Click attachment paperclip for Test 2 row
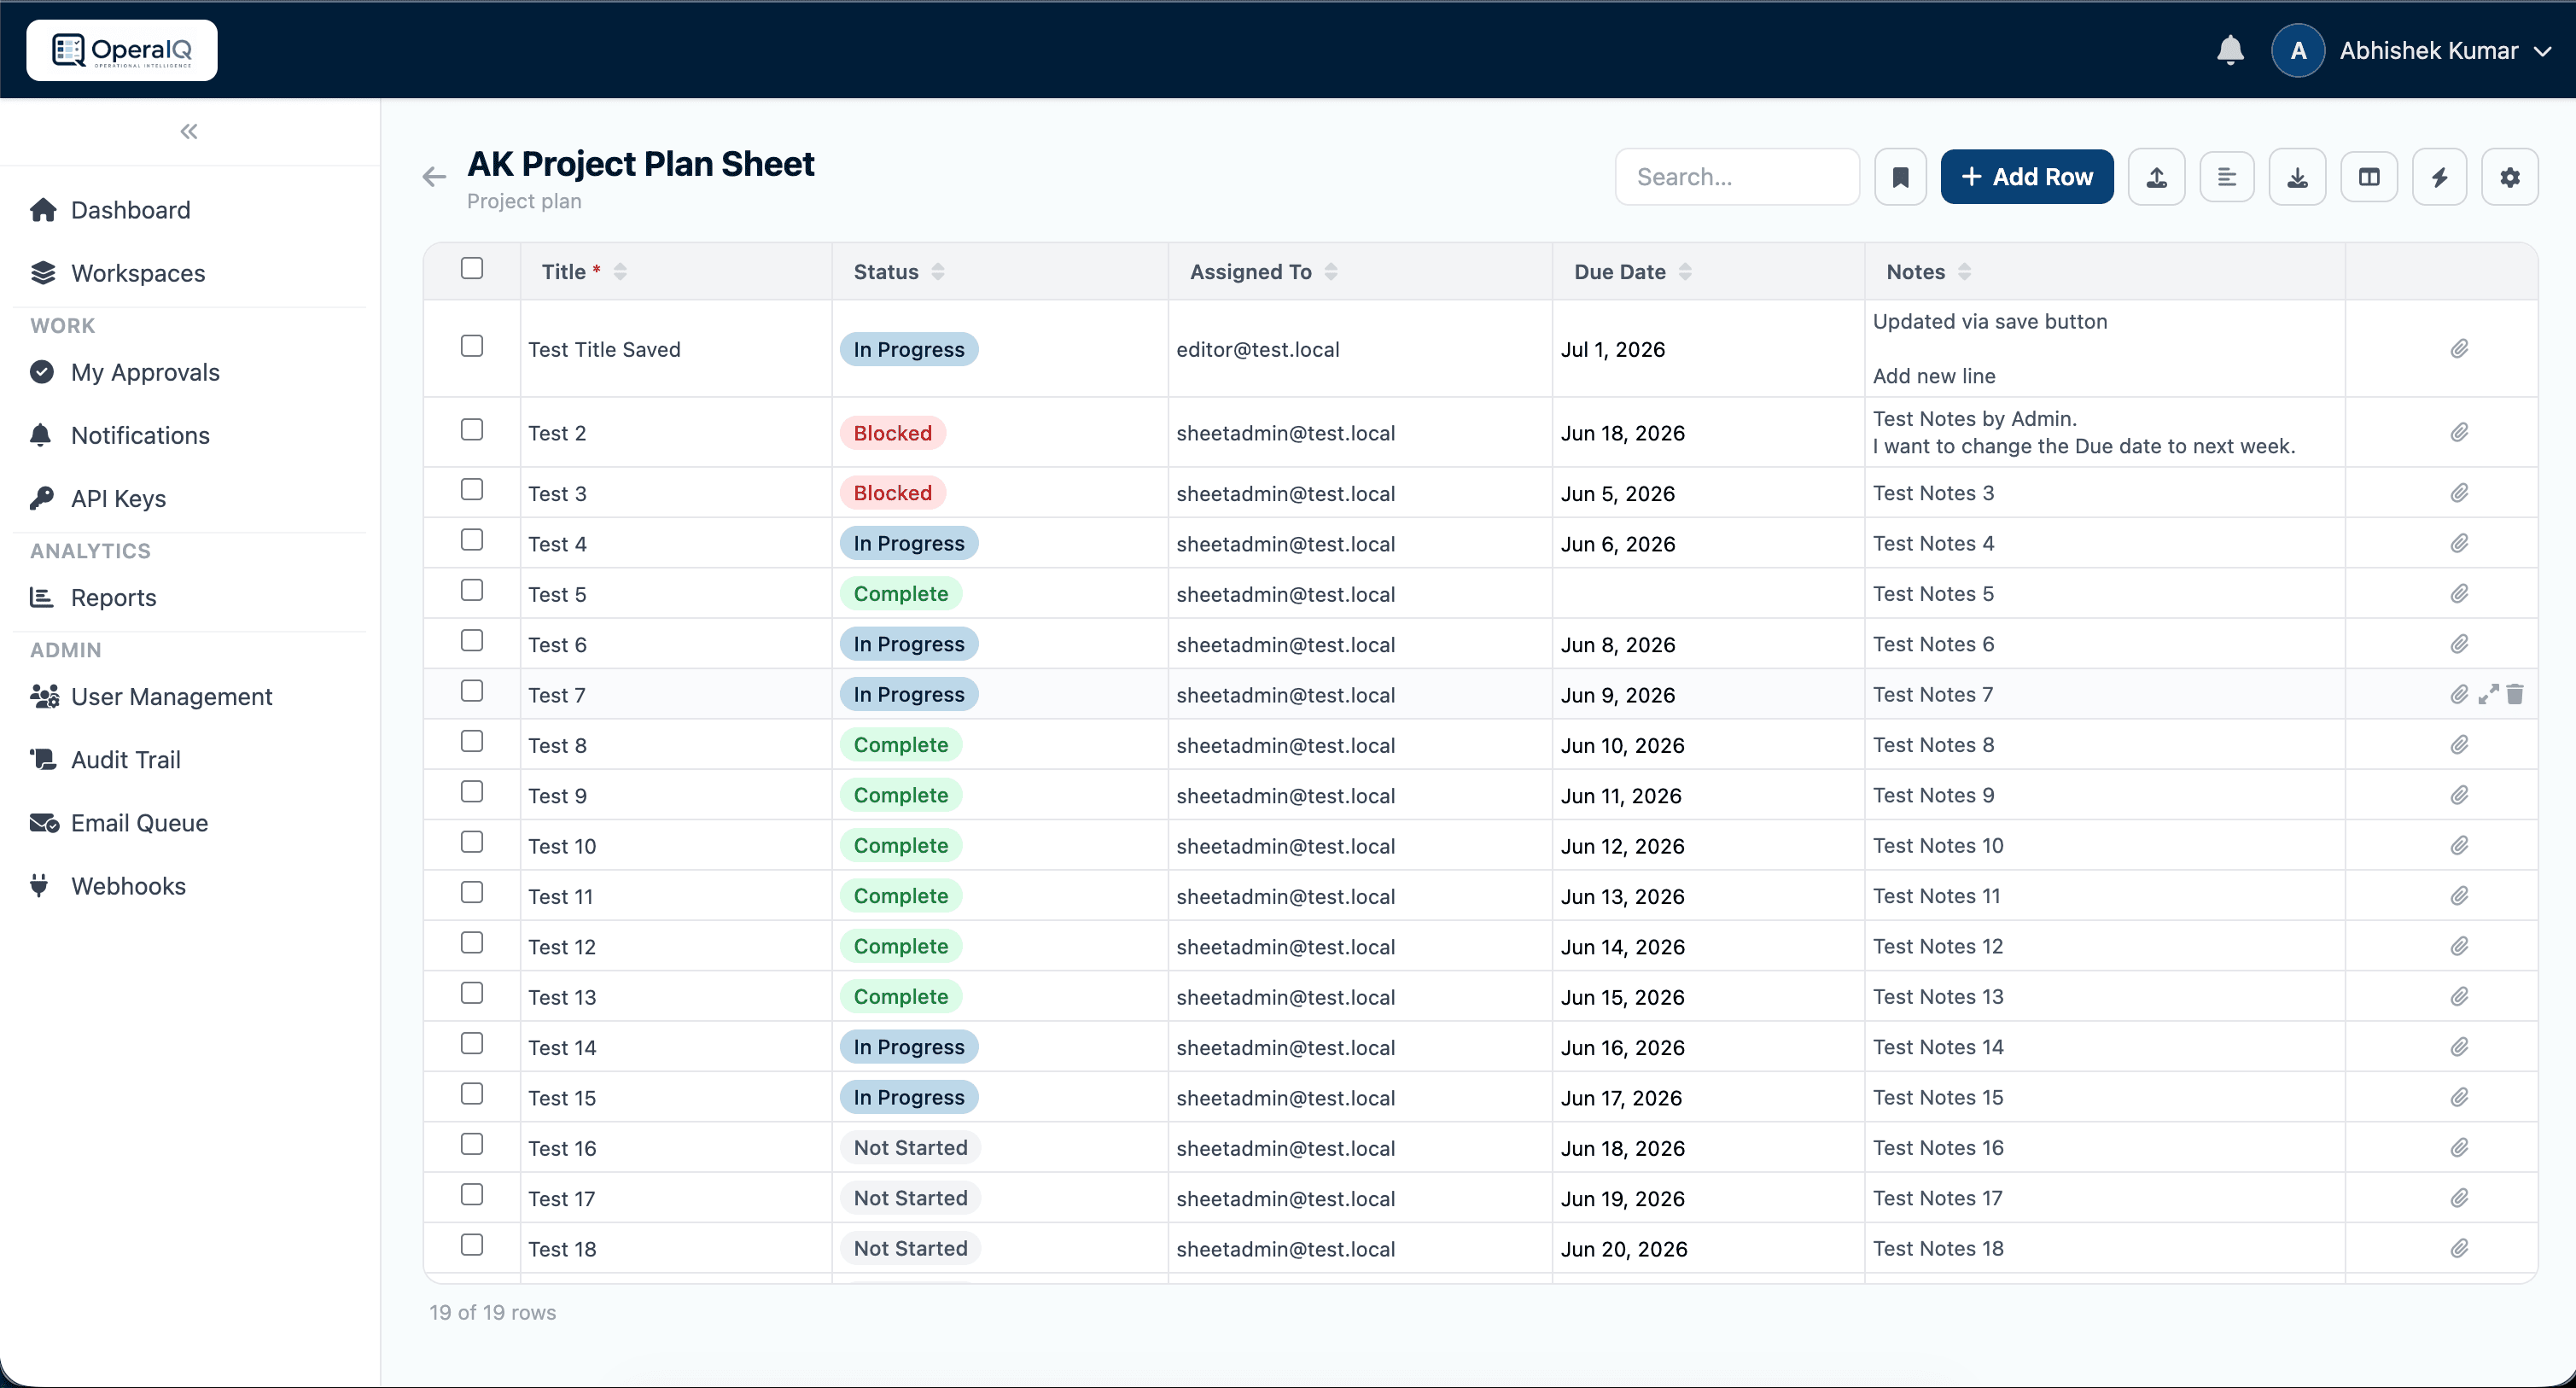Viewport: 2576px width, 1388px height. tap(2459, 432)
